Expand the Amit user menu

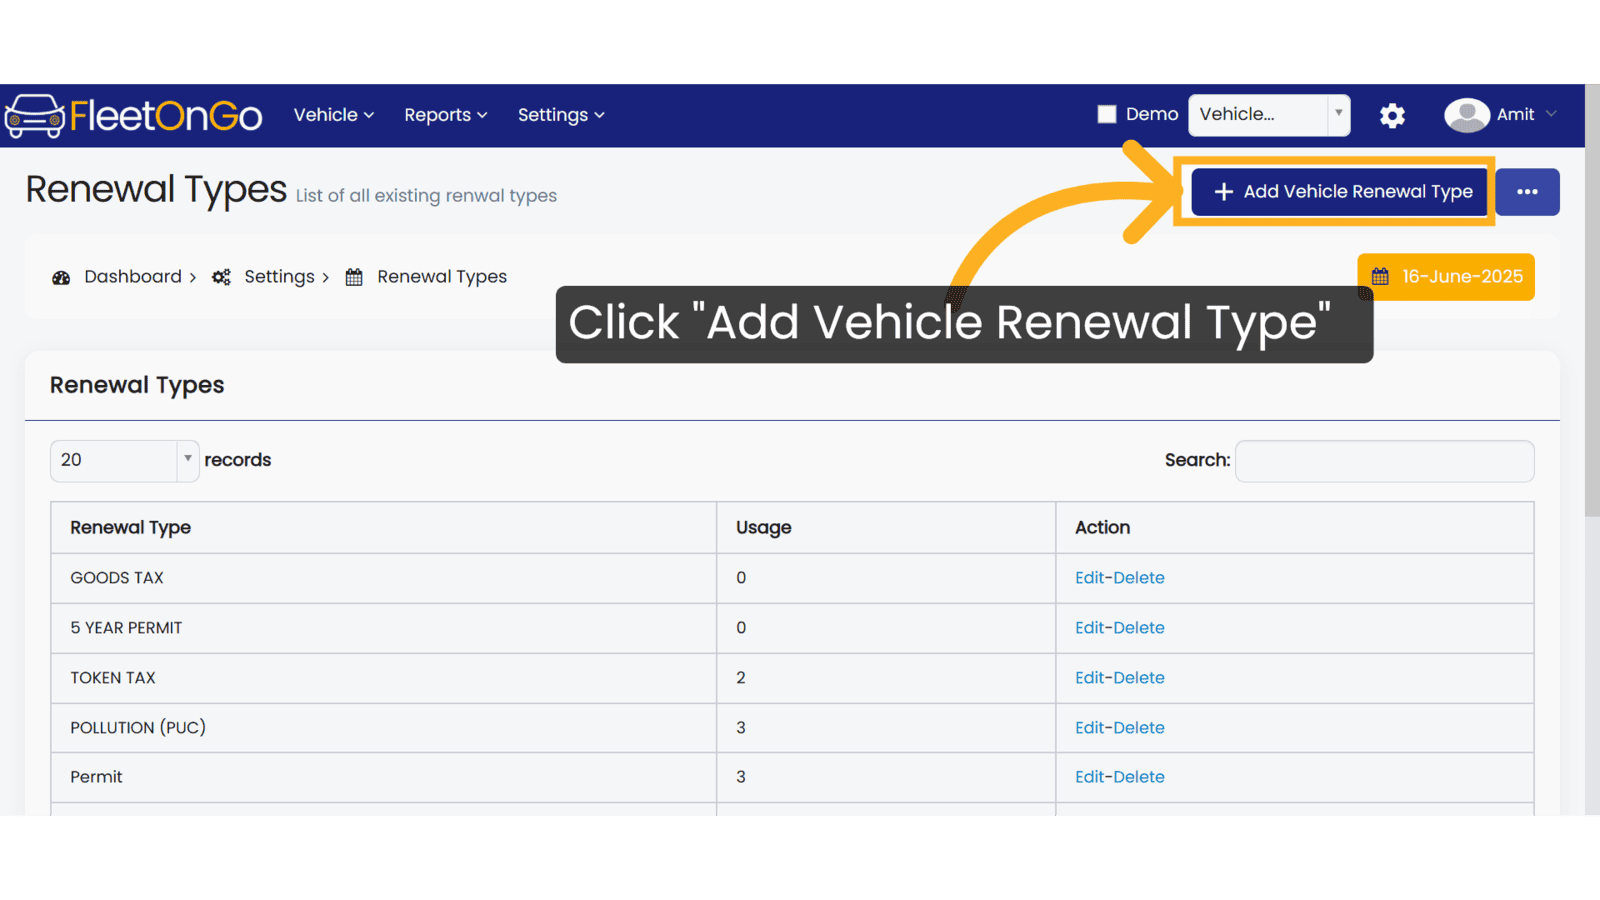pyautogui.click(x=1525, y=115)
